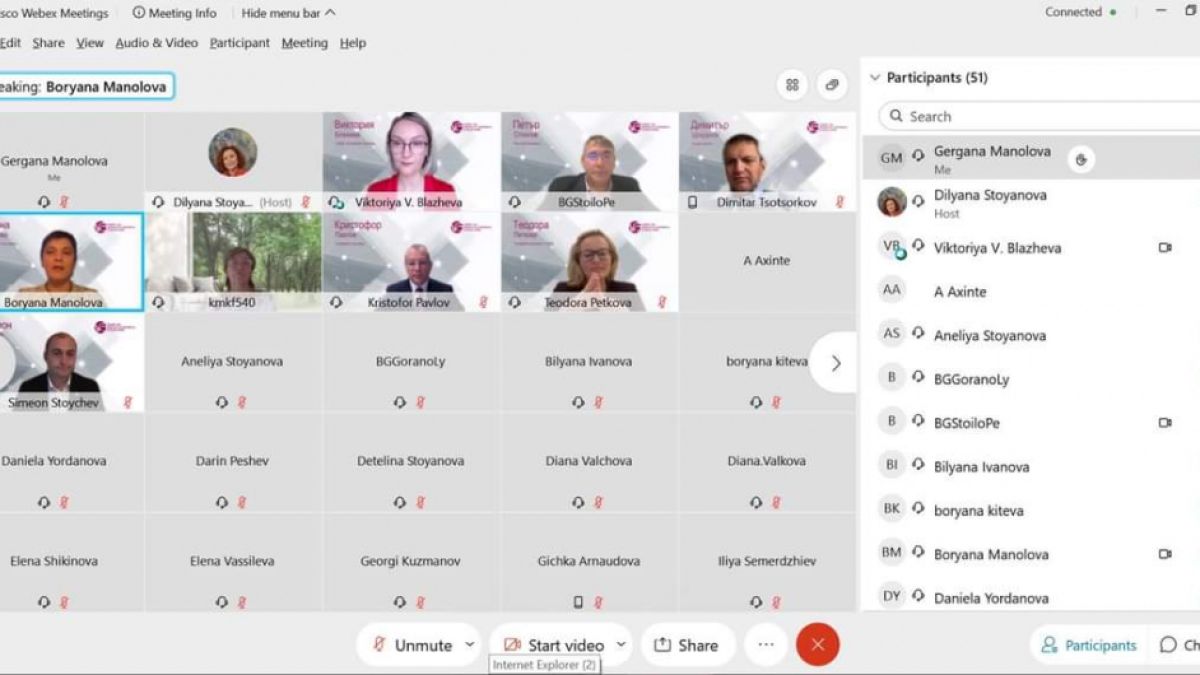Click the Iliya Semerdzhiev tile name
This screenshot has height=675, width=1200.
767,561
